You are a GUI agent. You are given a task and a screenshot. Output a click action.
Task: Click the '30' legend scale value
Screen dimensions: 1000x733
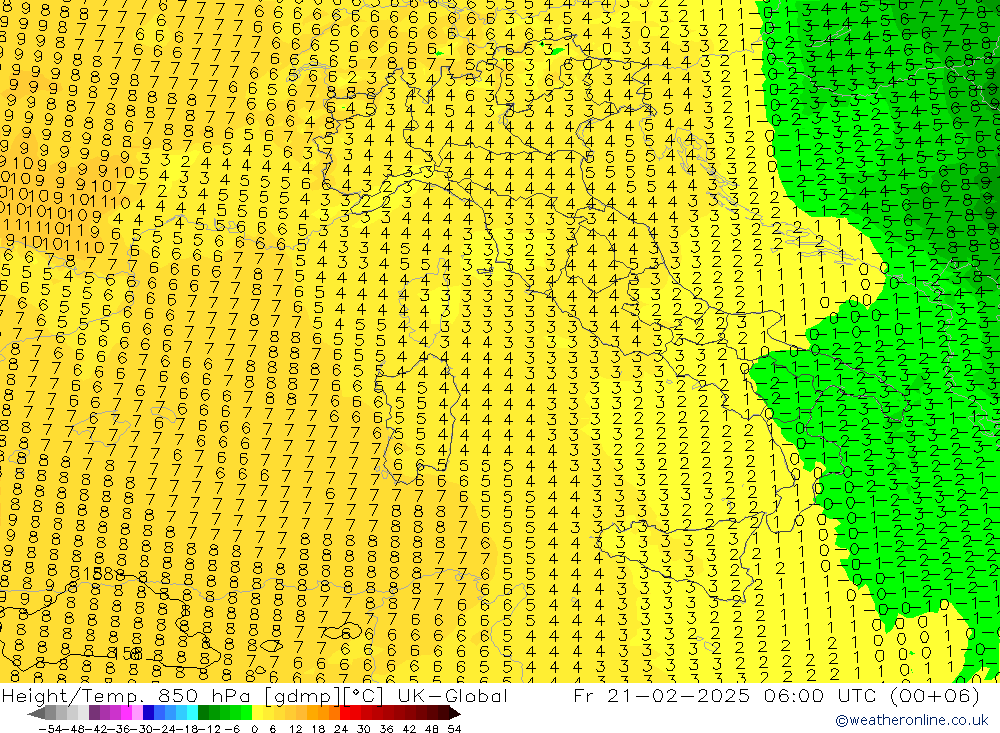coord(364,729)
